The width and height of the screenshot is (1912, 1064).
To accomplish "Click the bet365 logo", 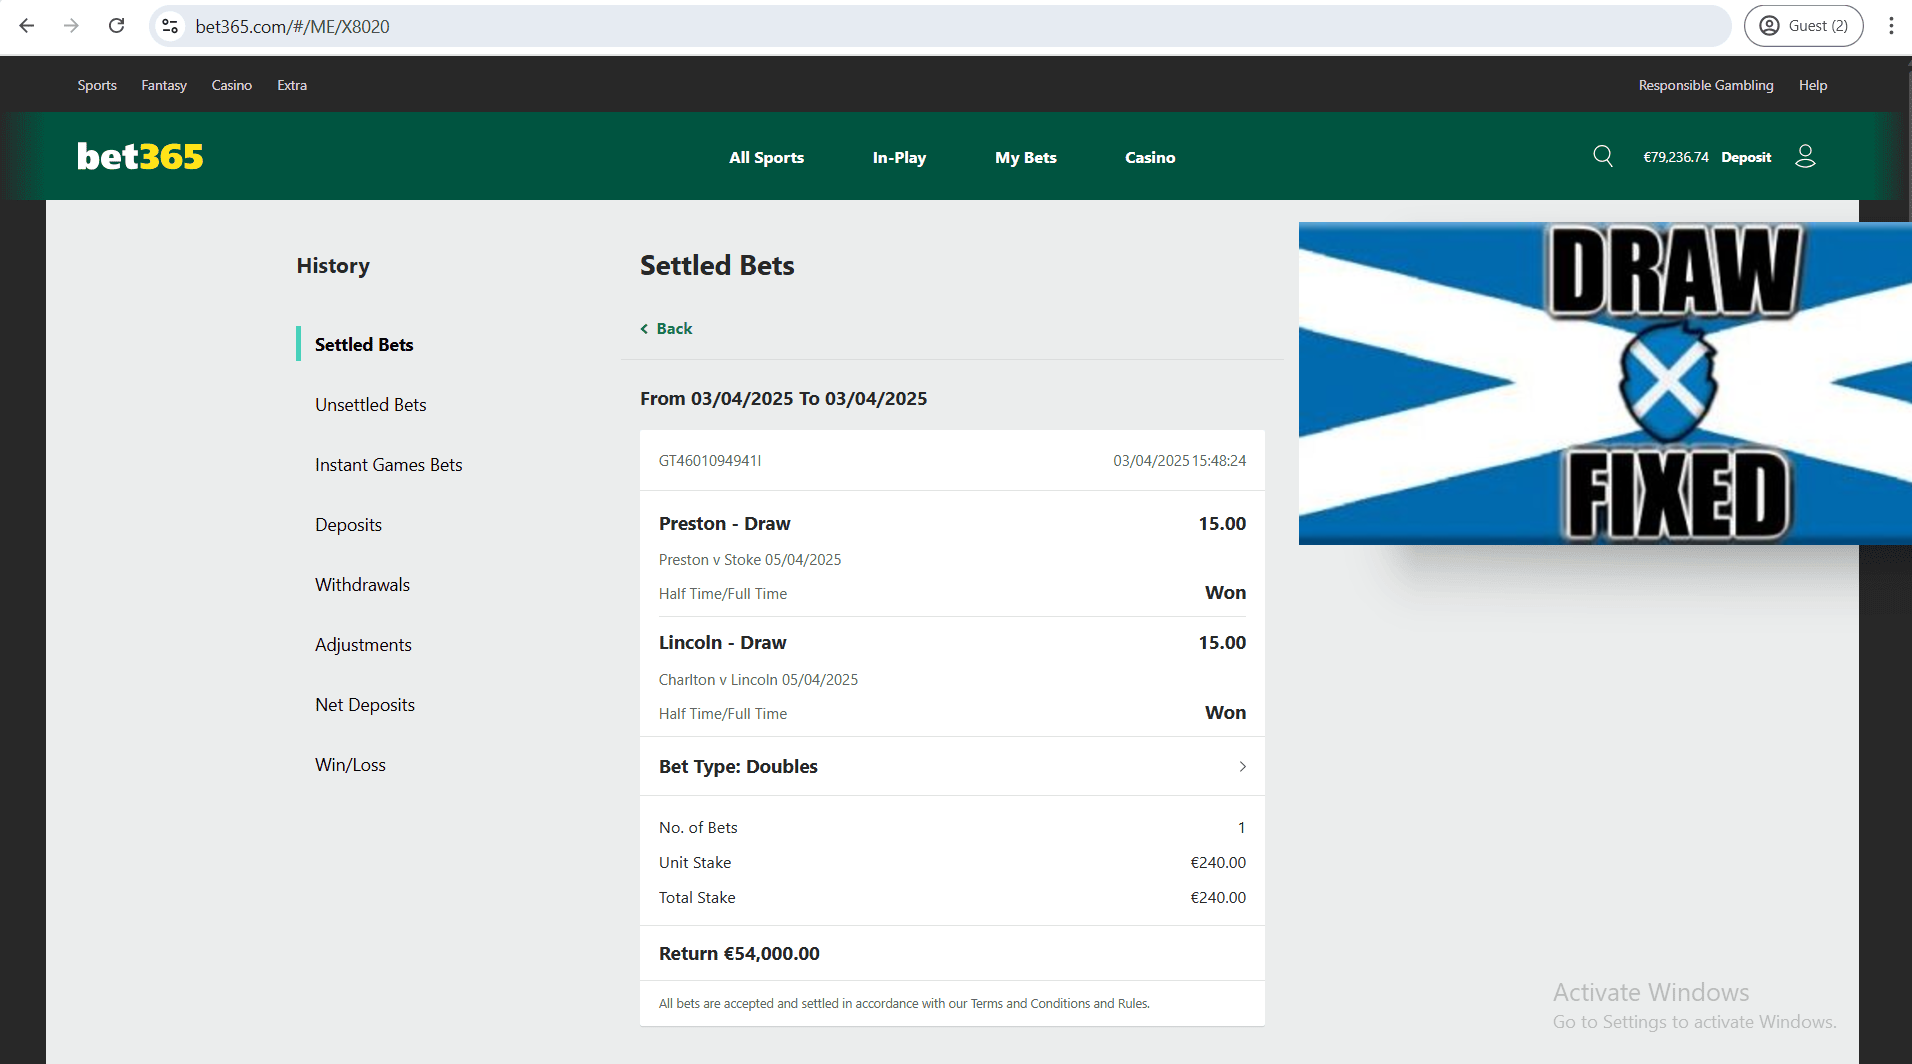I will tap(140, 156).
